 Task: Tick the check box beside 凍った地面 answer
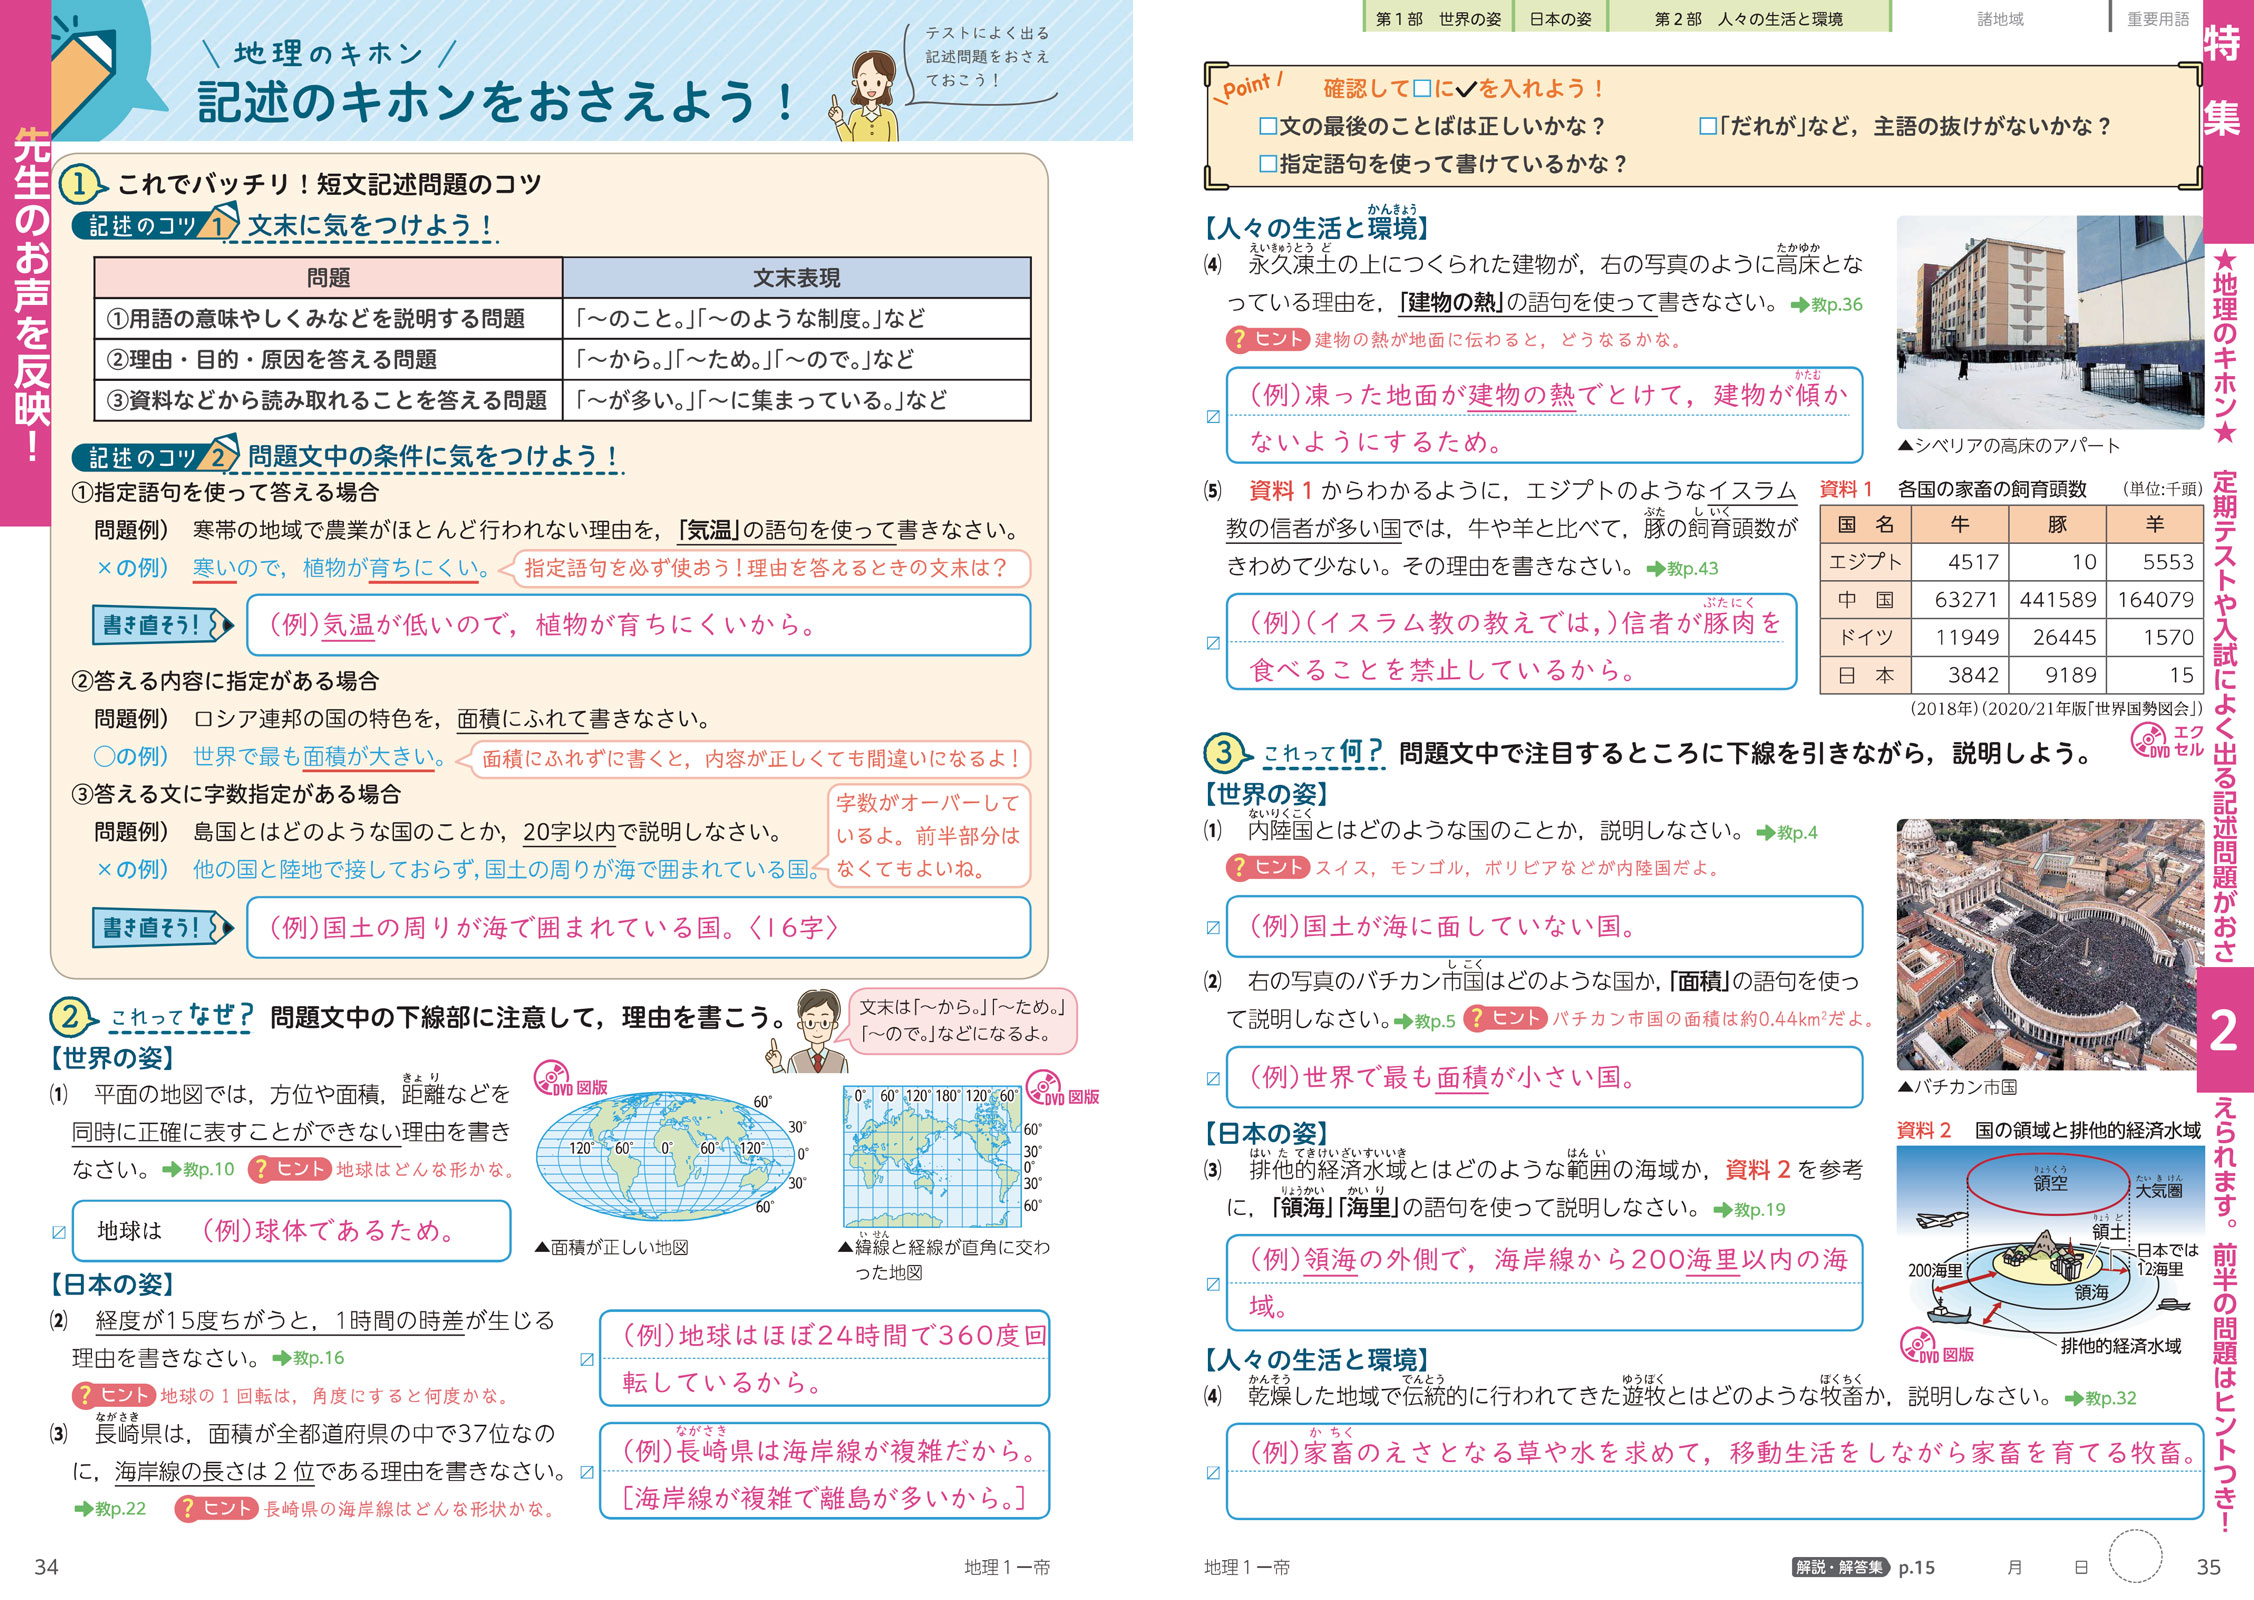click(1213, 417)
